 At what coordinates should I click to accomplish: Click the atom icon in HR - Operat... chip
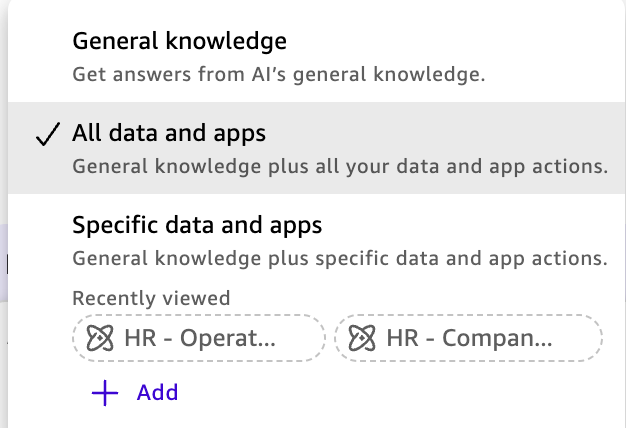click(x=101, y=339)
